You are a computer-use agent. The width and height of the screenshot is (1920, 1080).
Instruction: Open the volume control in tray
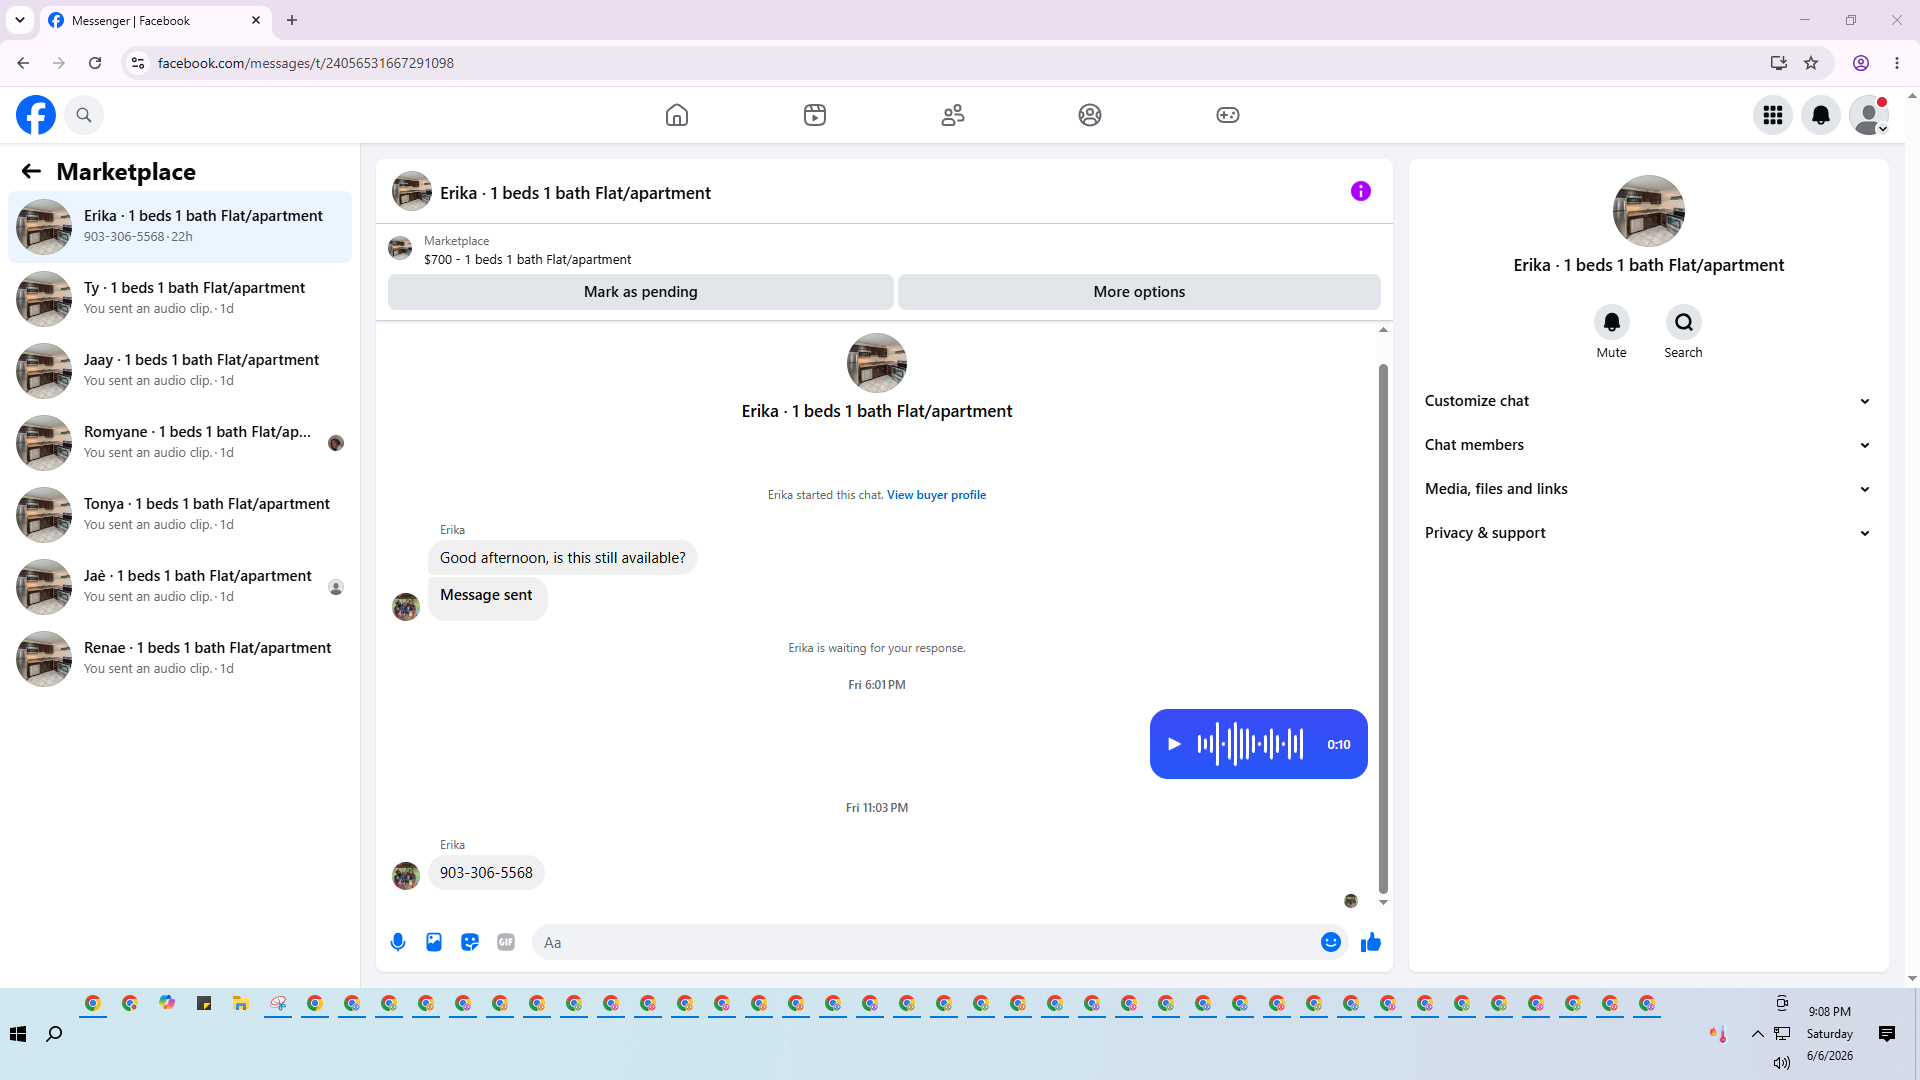1782,1063
